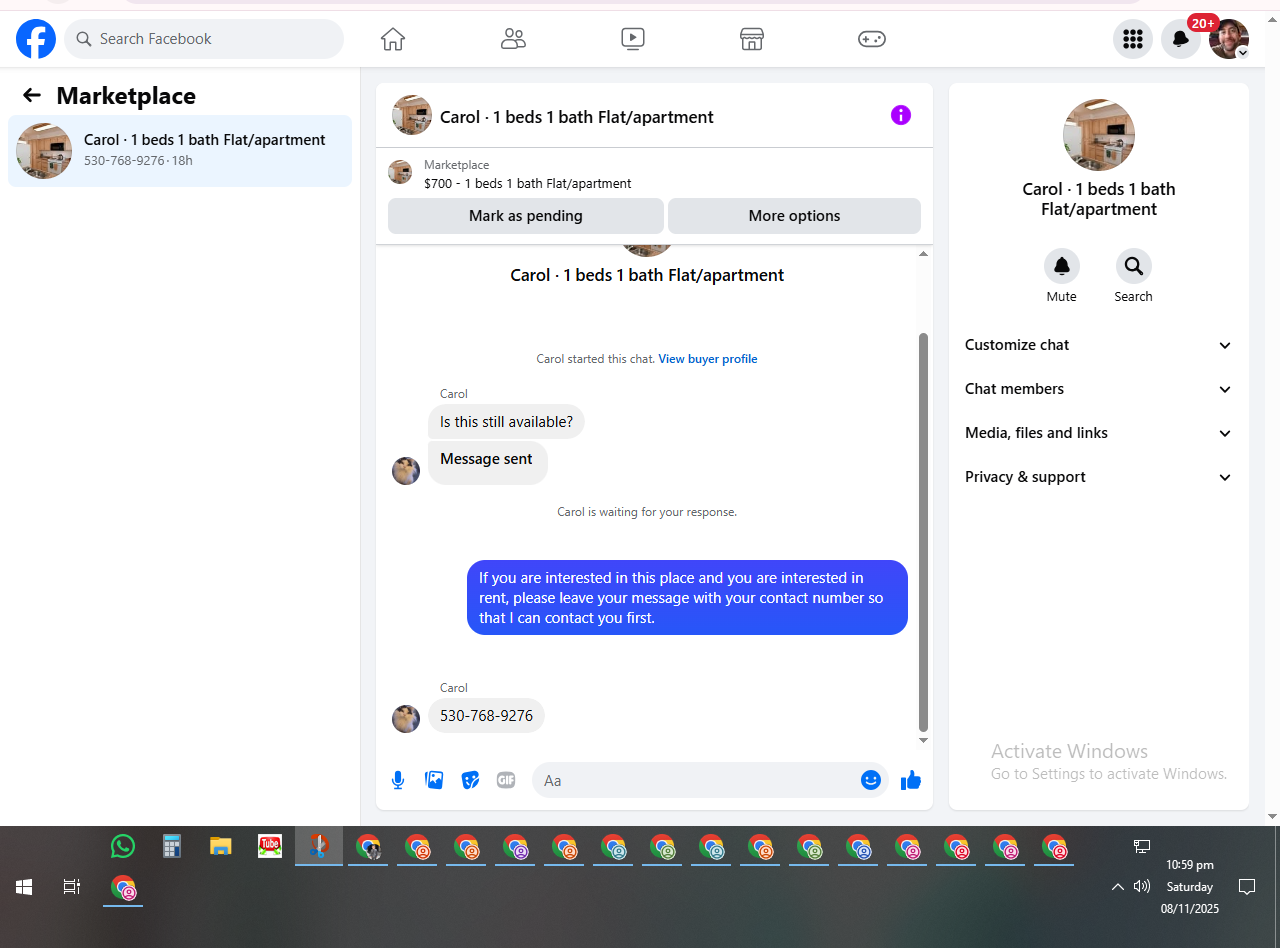Focus the Search Facebook field
The height and width of the screenshot is (948, 1280).
204,39
